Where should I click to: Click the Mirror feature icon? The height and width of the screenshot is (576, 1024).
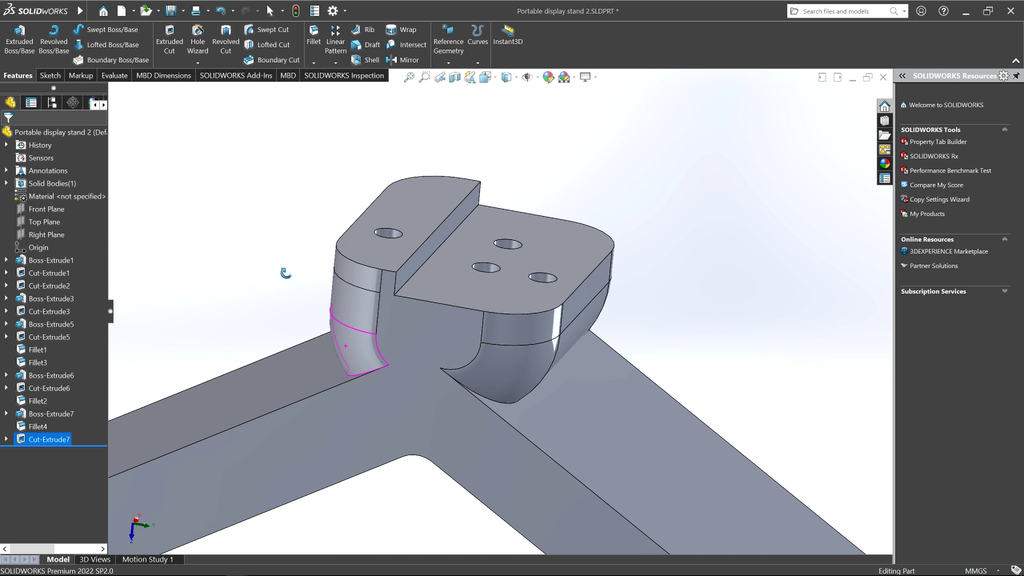tap(401, 60)
